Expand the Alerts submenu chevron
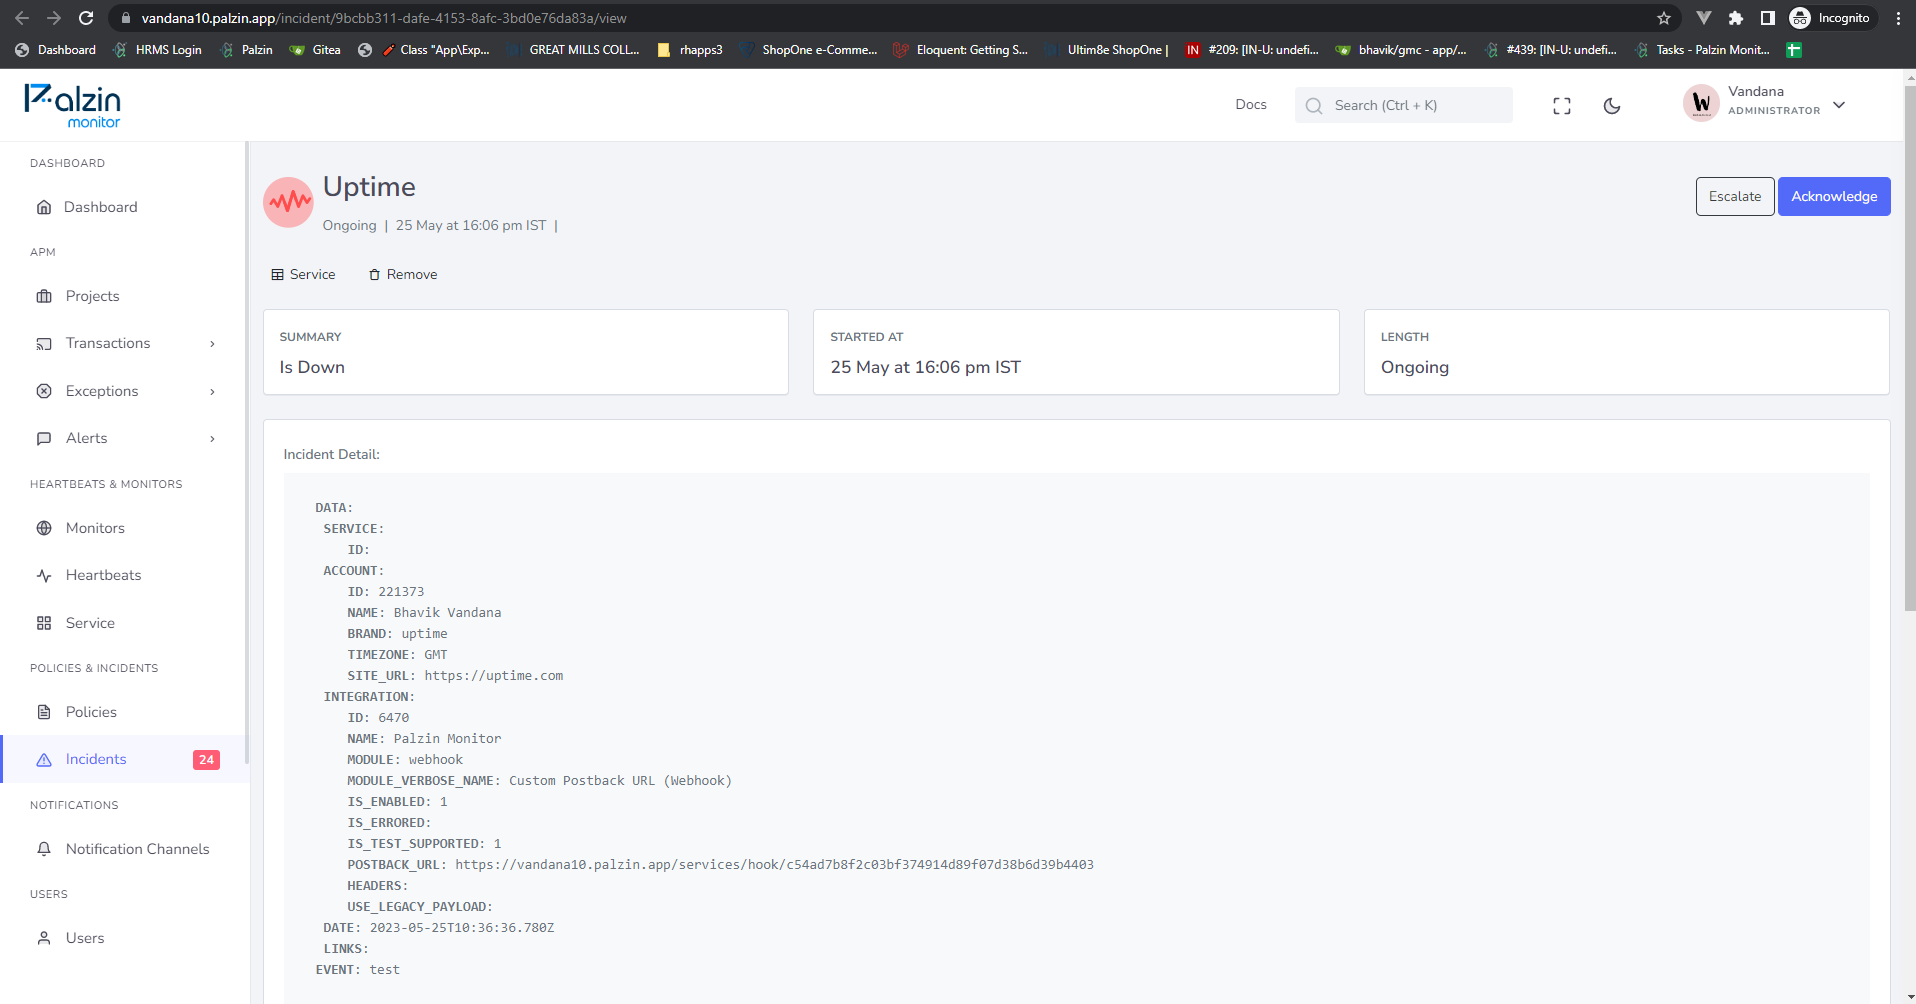The height and width of the screenshot is (1004, 1916). click(212, 439)
